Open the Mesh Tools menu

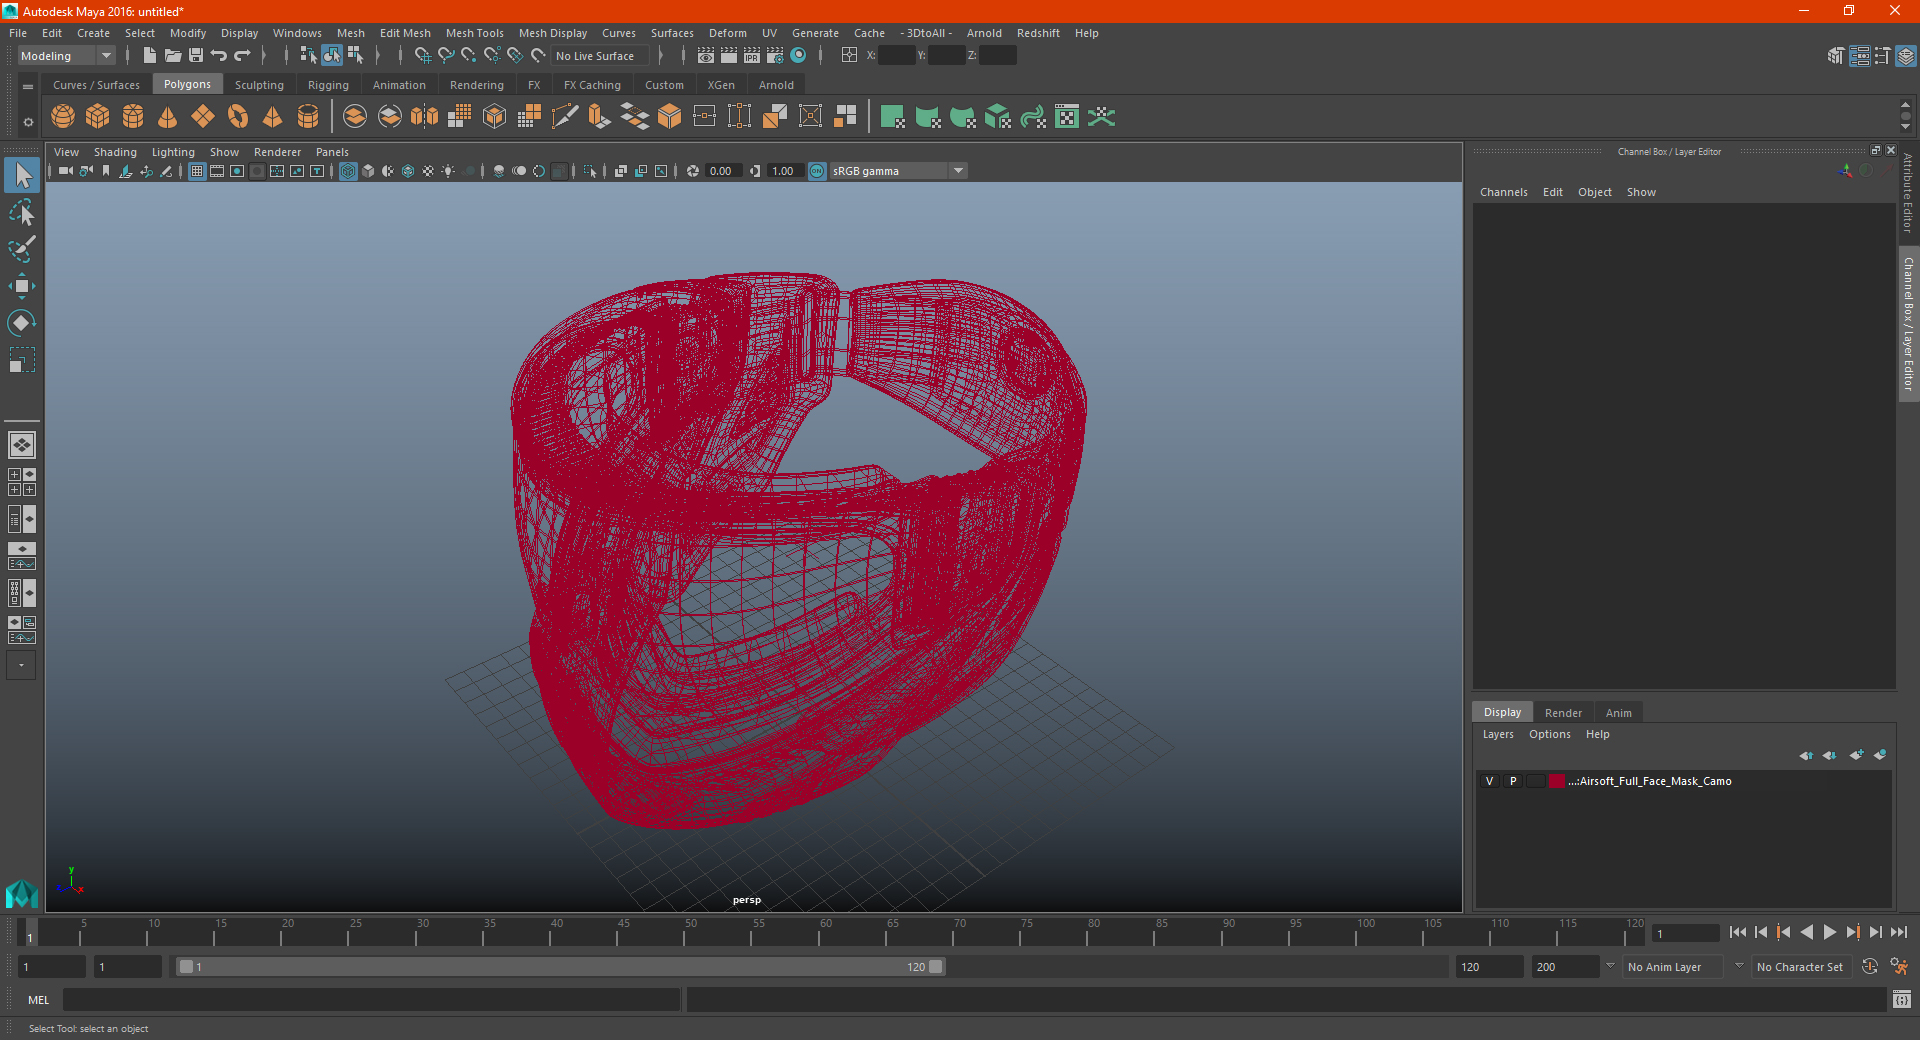coord(474,33)
